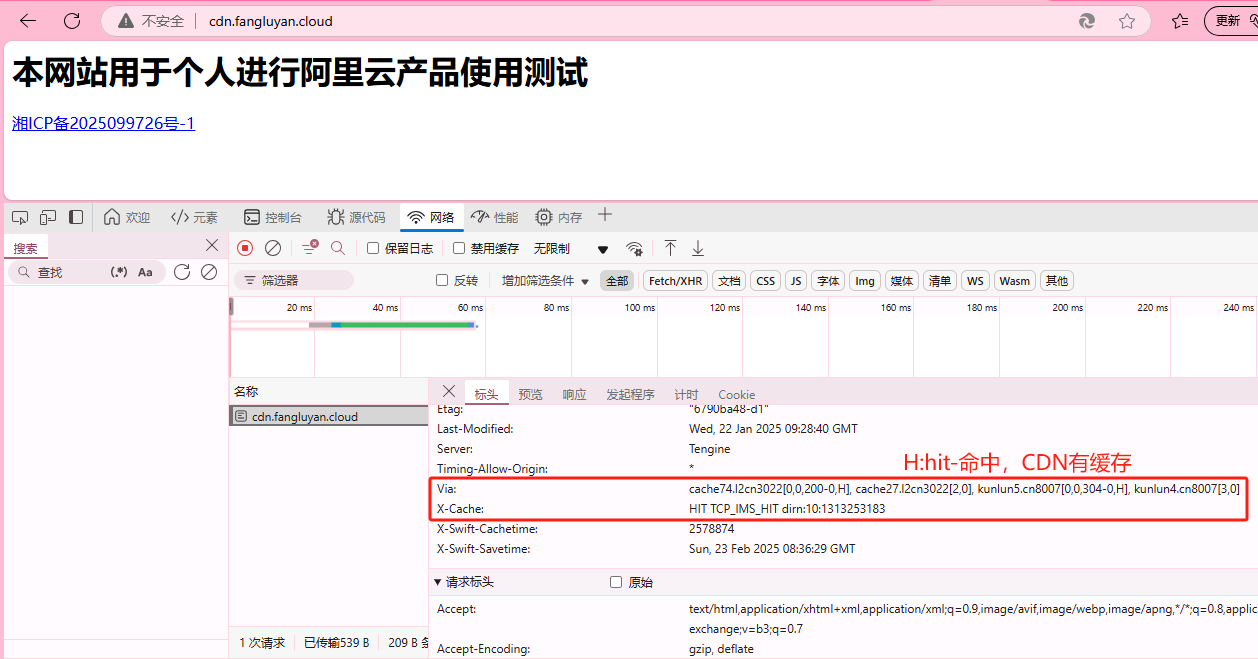The width and height of the screenshot is (1258, 659).
Task: Switch to the 预览 details tab
Action: [531, 394]
